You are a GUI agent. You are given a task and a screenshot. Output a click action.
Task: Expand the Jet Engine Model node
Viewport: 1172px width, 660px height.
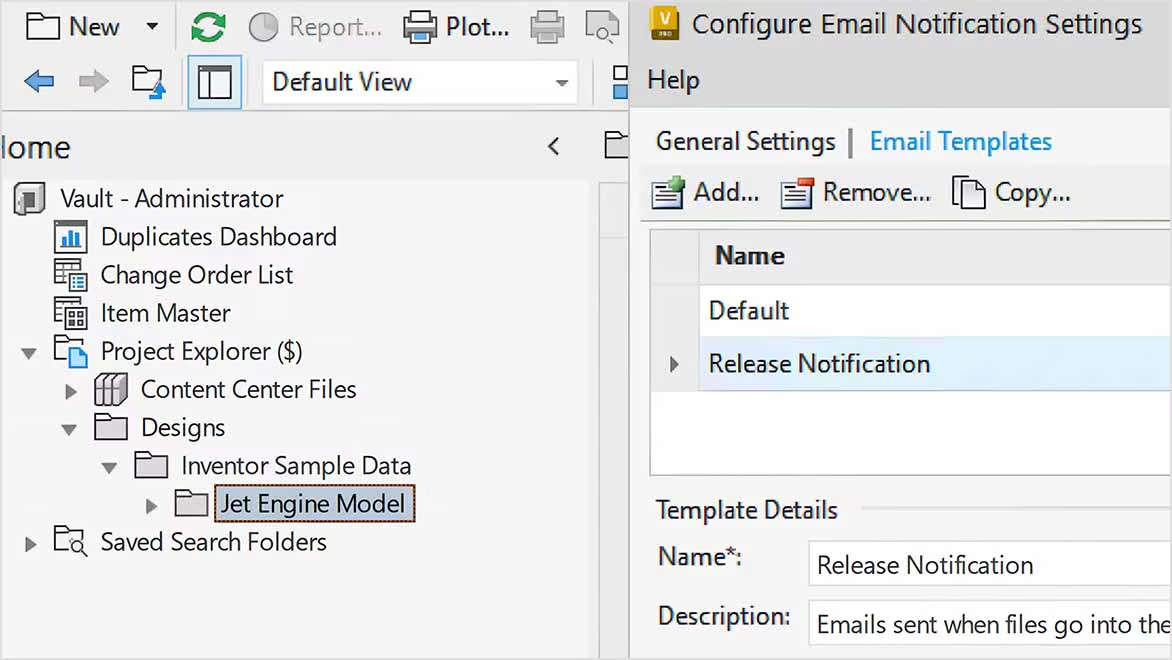pyautogui.click(x=151, y=506)
